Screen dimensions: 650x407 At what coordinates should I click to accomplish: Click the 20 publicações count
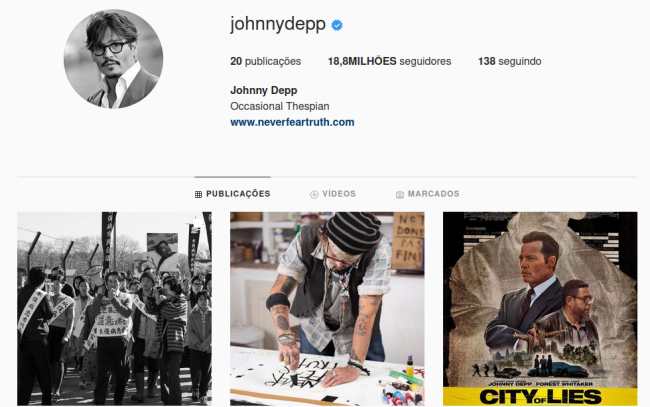265,61
